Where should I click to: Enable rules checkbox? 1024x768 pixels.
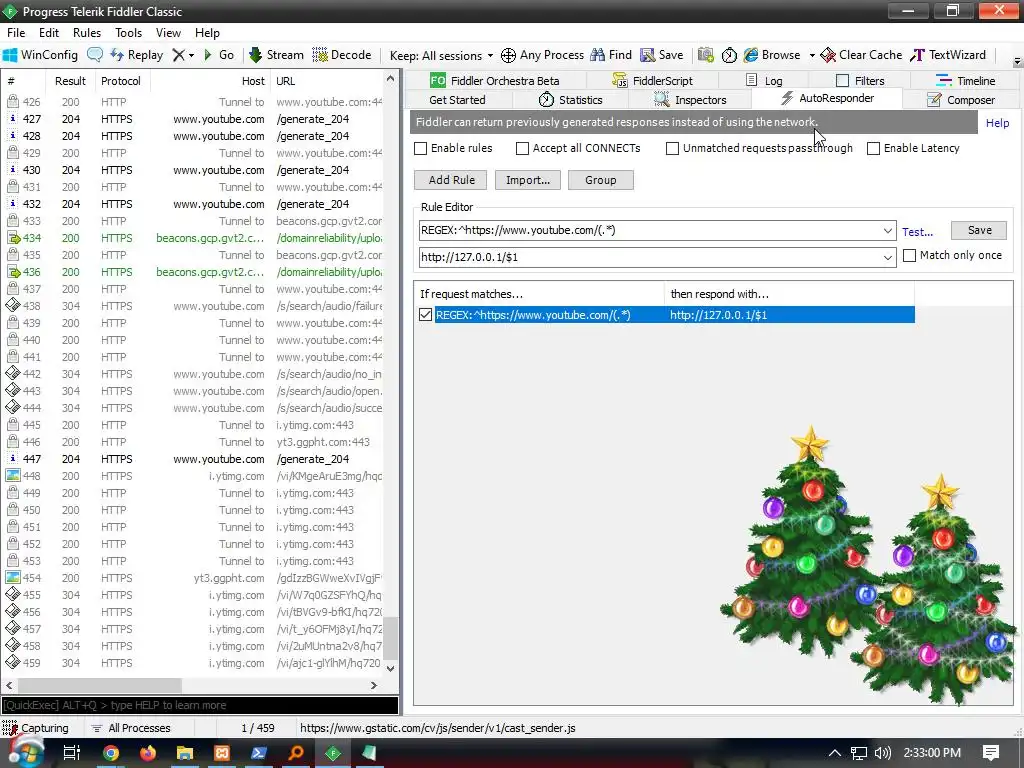[421, 148]
